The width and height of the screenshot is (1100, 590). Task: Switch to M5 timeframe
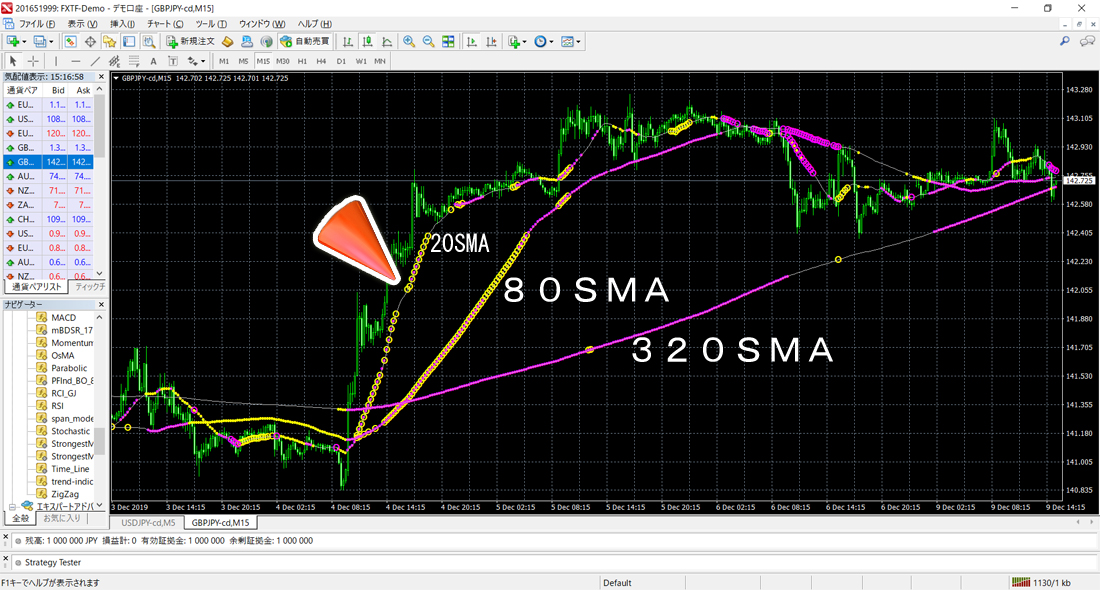click(243, 61)
